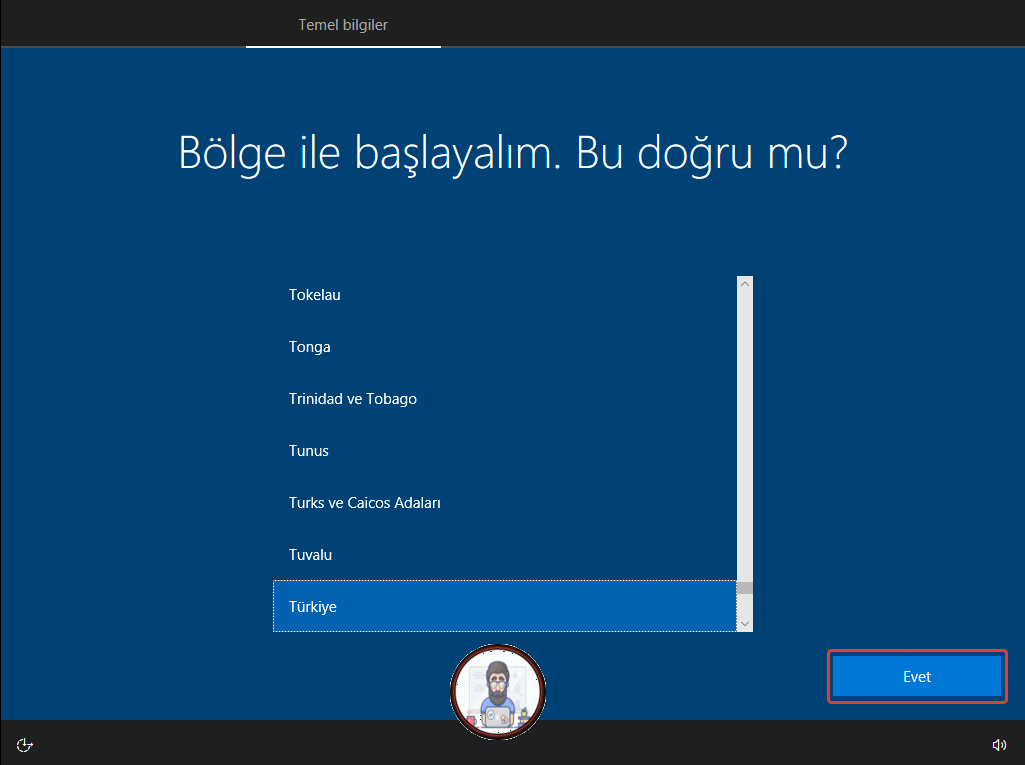Select Tonga in the region list
This screenshot has height=765, width=1025.
(505, 347)
